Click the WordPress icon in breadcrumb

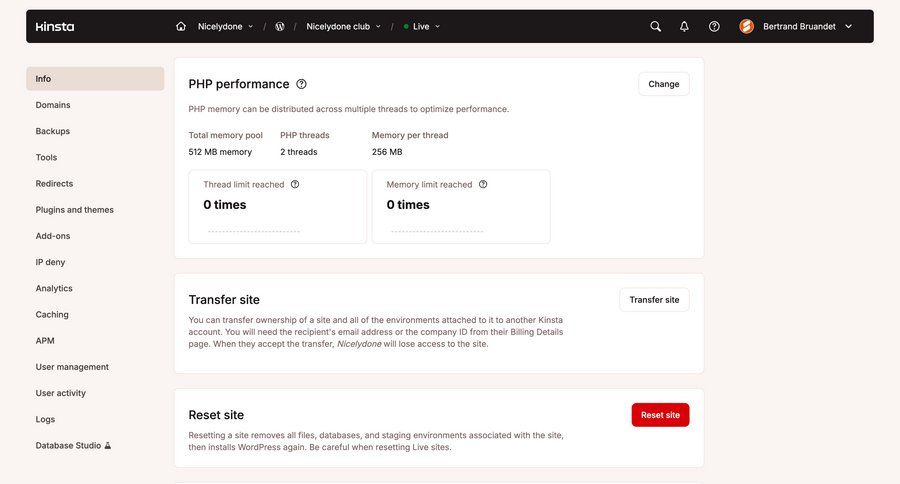click(x=280, y=27)
